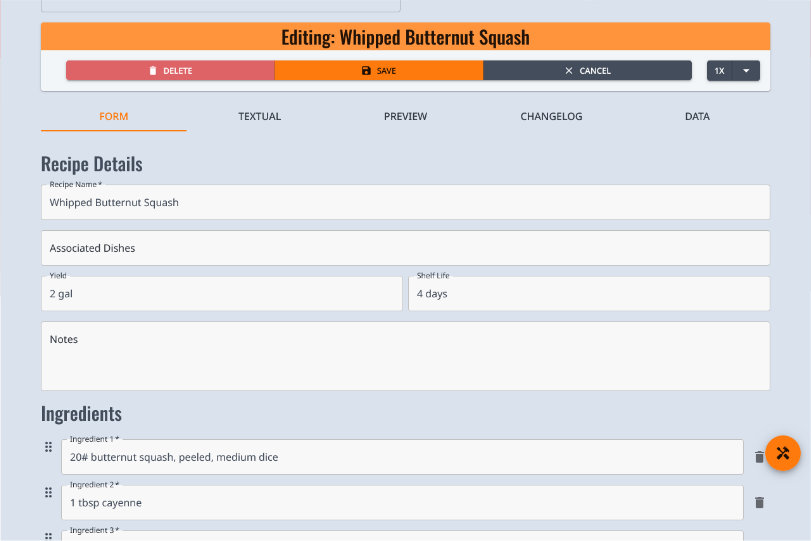Click the Recipe Name field
The height and width of the screenshot is (541, 811).
tap(405, 203)
